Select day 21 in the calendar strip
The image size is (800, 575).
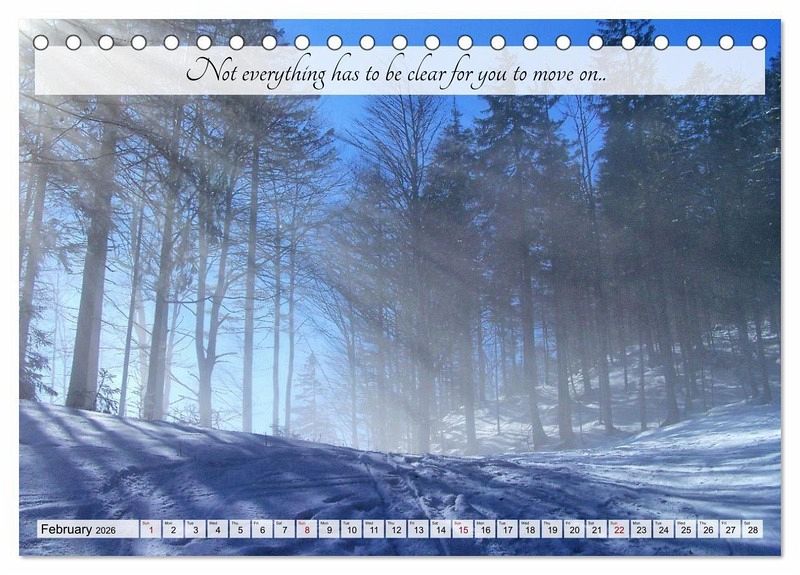[x=597, y=529]
